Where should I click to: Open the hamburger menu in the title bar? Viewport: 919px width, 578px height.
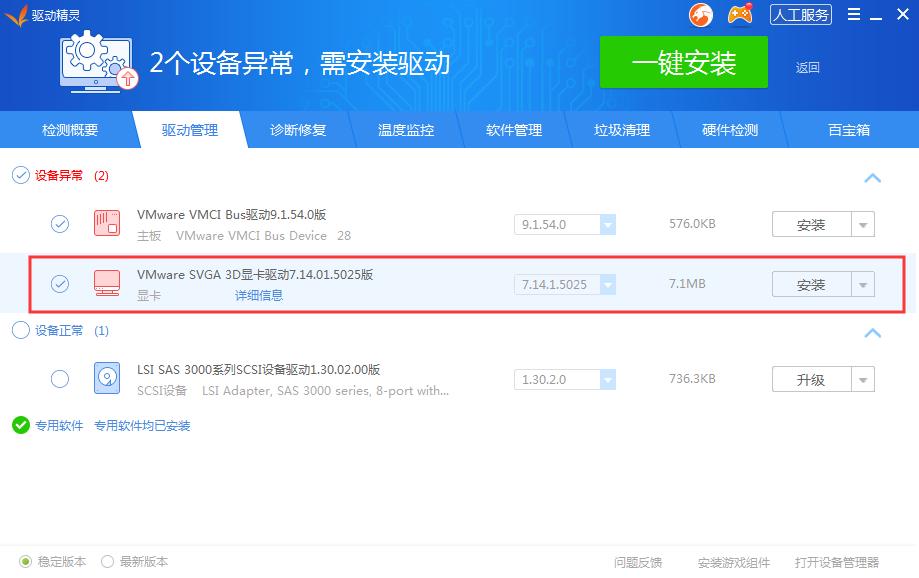(852, 14)
